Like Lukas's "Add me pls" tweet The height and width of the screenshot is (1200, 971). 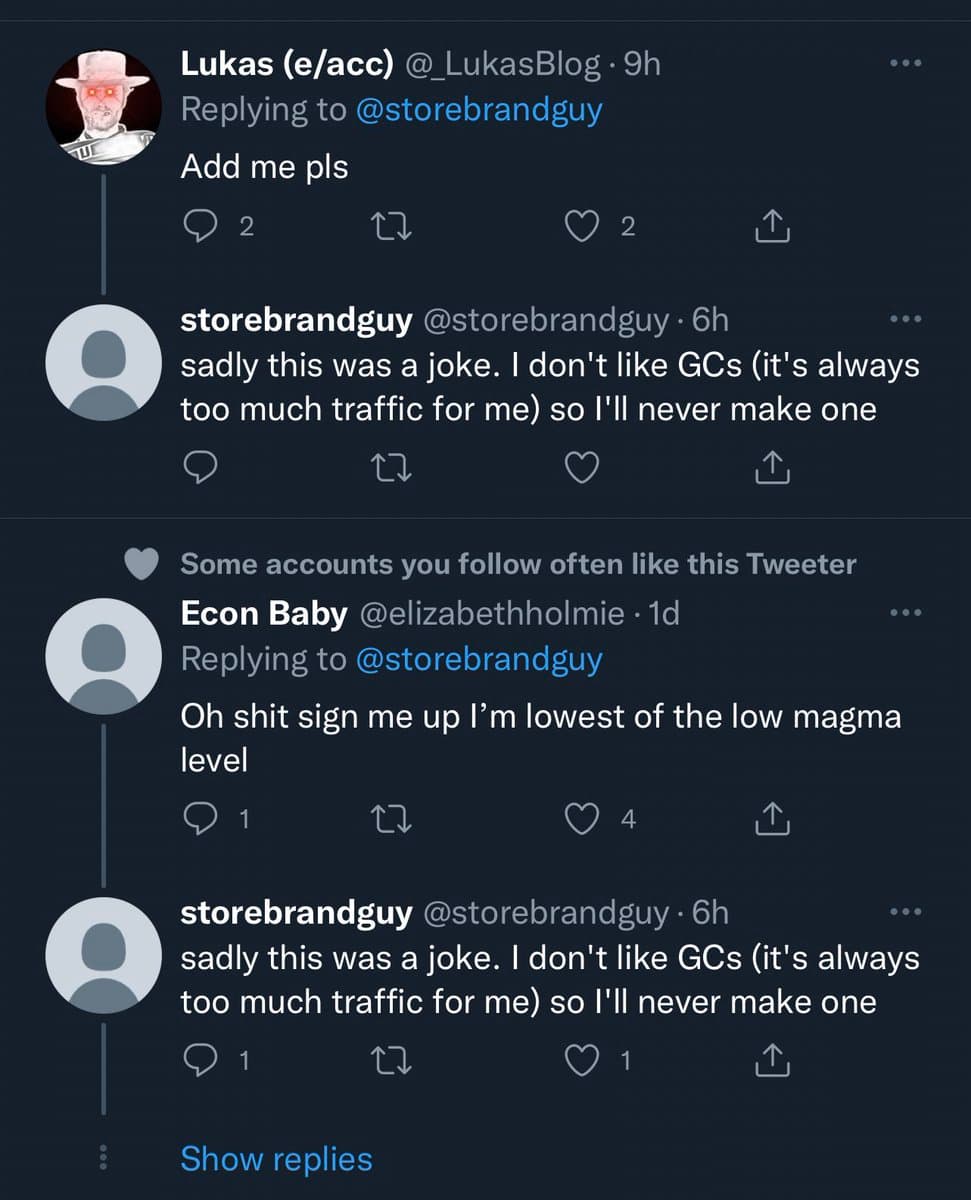[x=581, y=228]
